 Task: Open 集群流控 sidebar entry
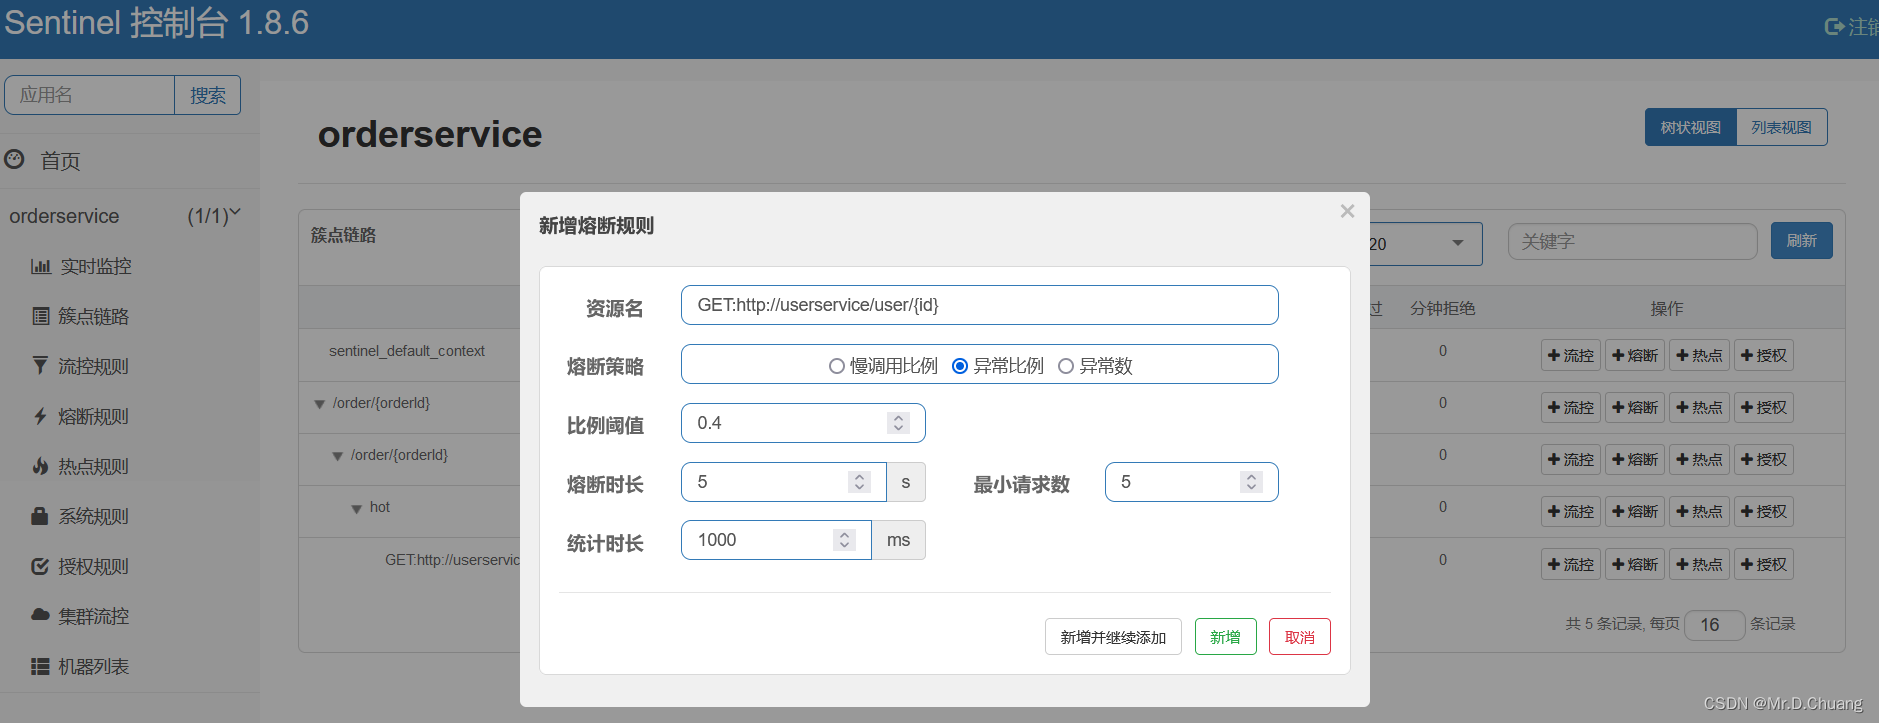(94, 616)
